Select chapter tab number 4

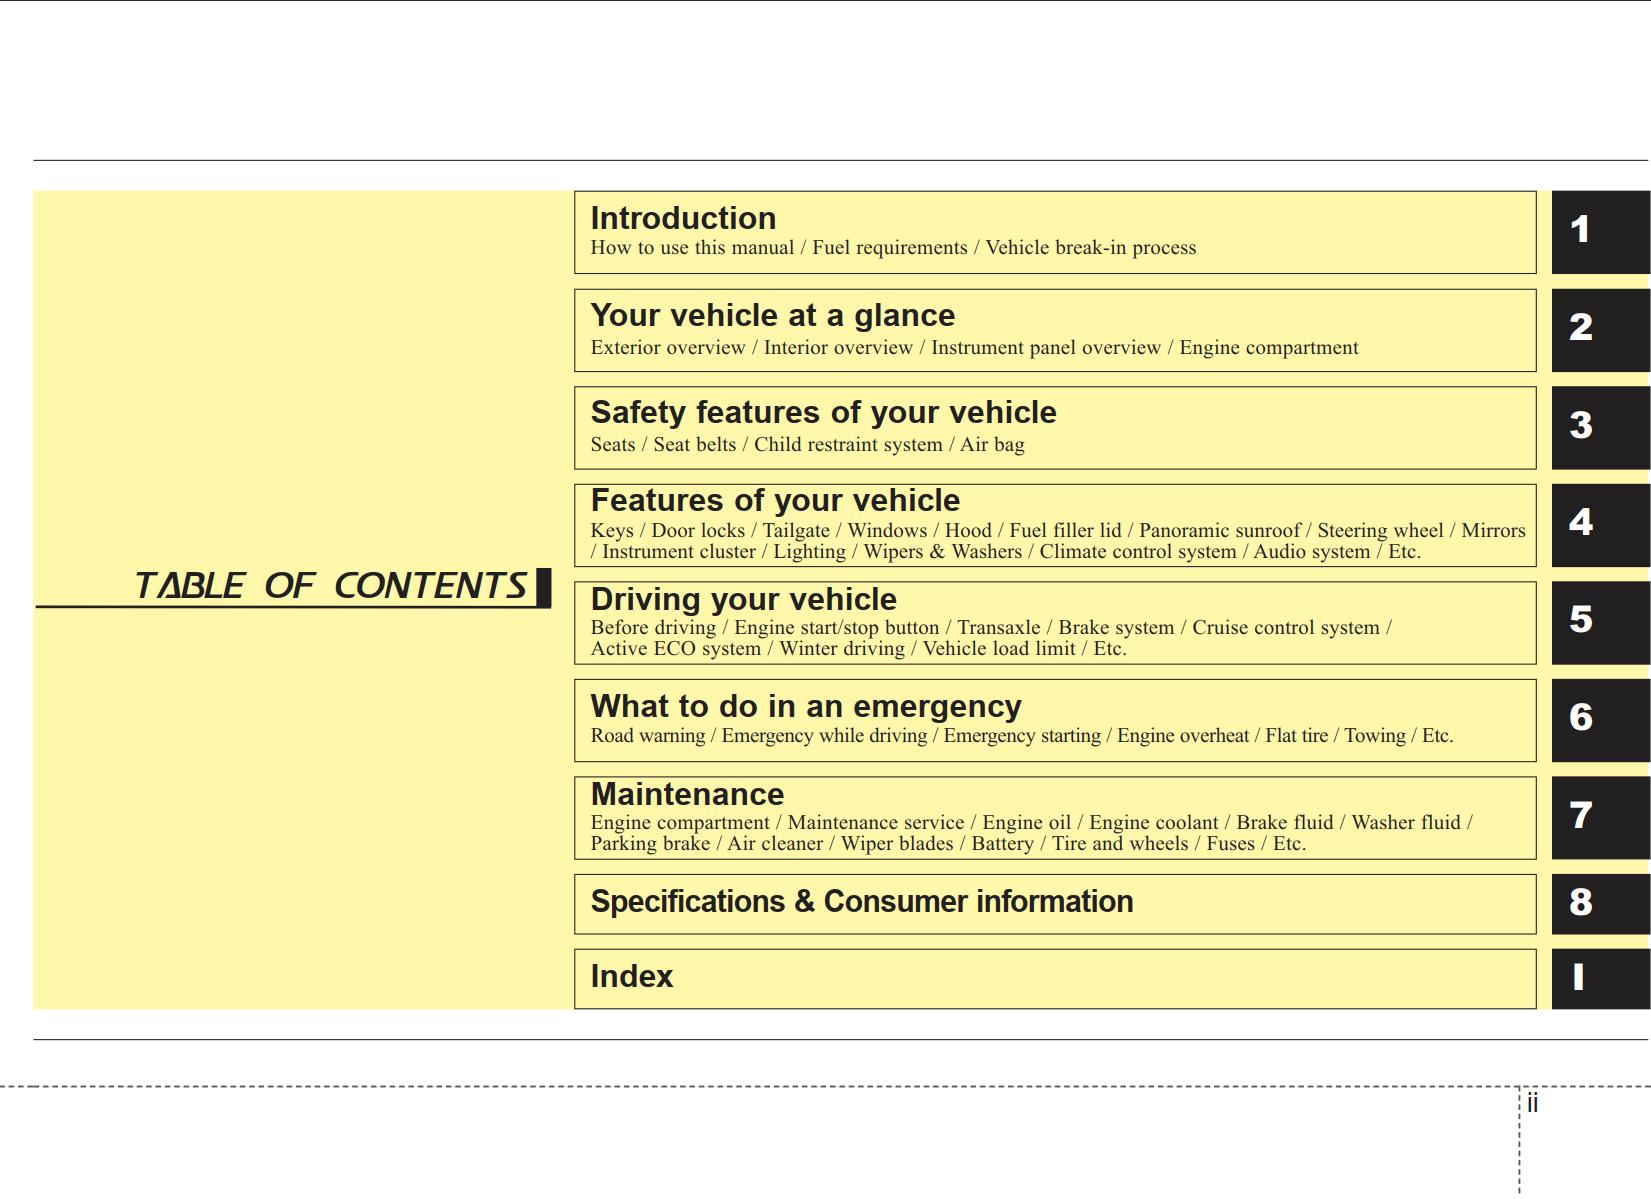(1600, 525)
